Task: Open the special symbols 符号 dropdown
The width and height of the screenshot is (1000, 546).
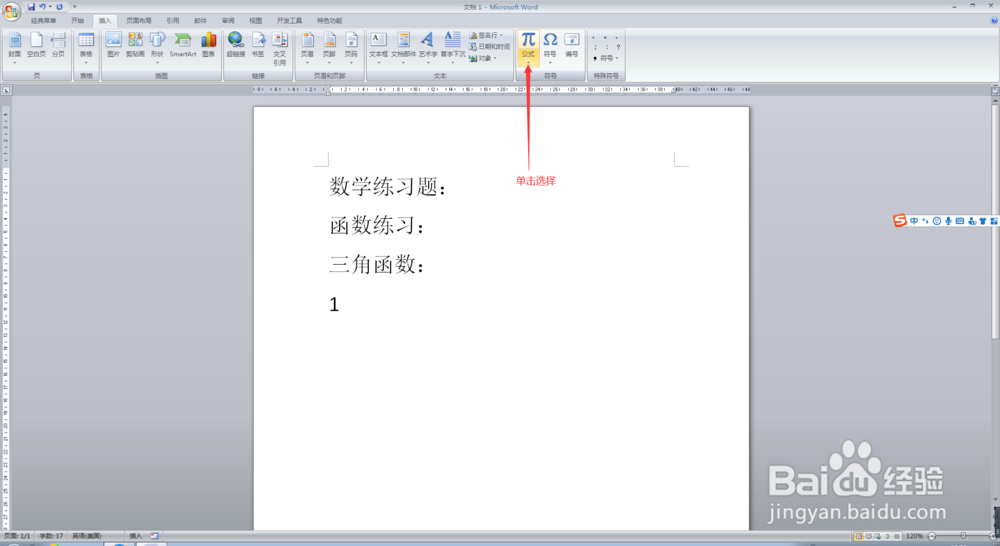Action: coord(606,58)
